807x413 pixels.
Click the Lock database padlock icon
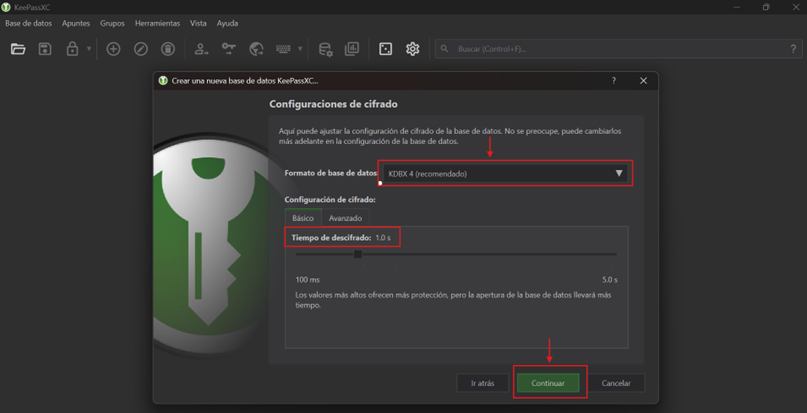coord(73,49)
